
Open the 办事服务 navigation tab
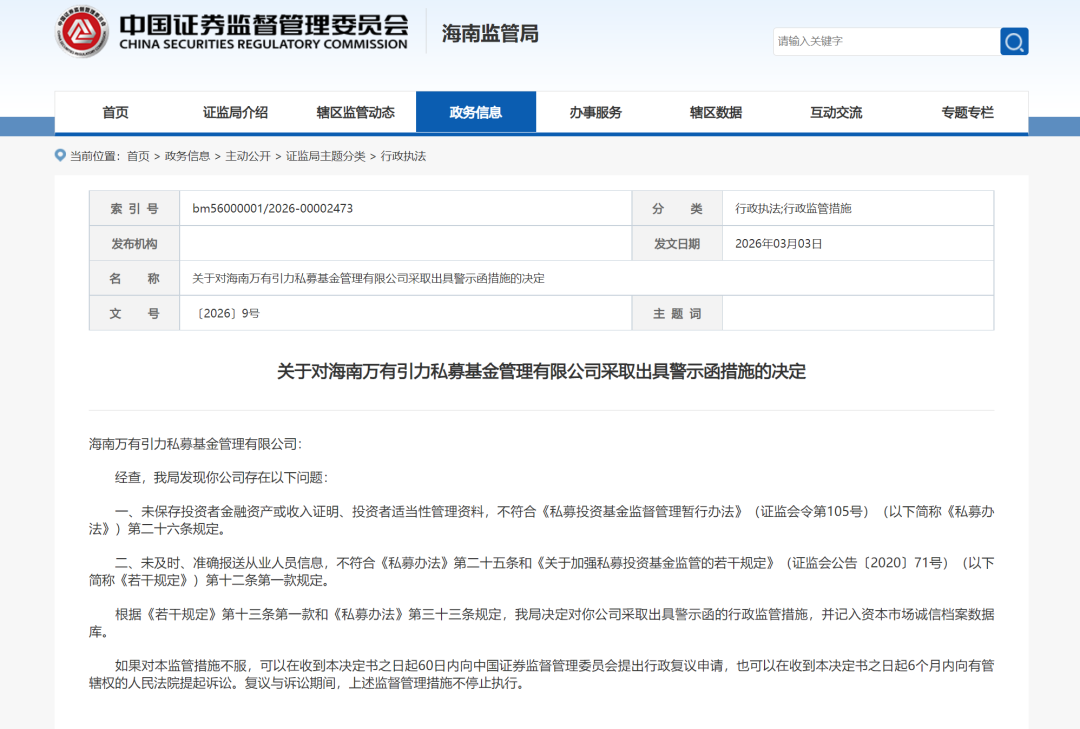(596, 112)
